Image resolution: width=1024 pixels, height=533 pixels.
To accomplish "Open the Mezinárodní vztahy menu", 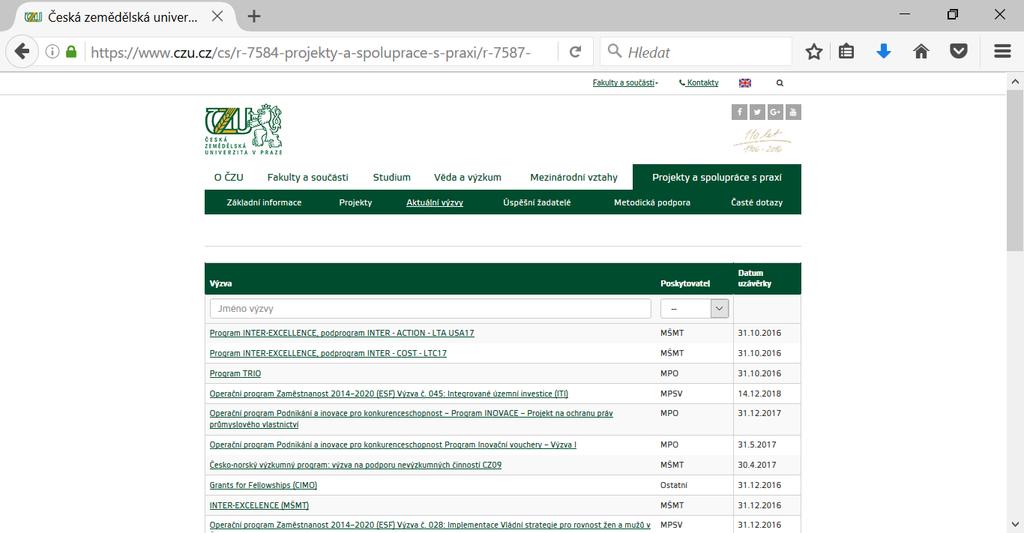I will tap(573, 177).
